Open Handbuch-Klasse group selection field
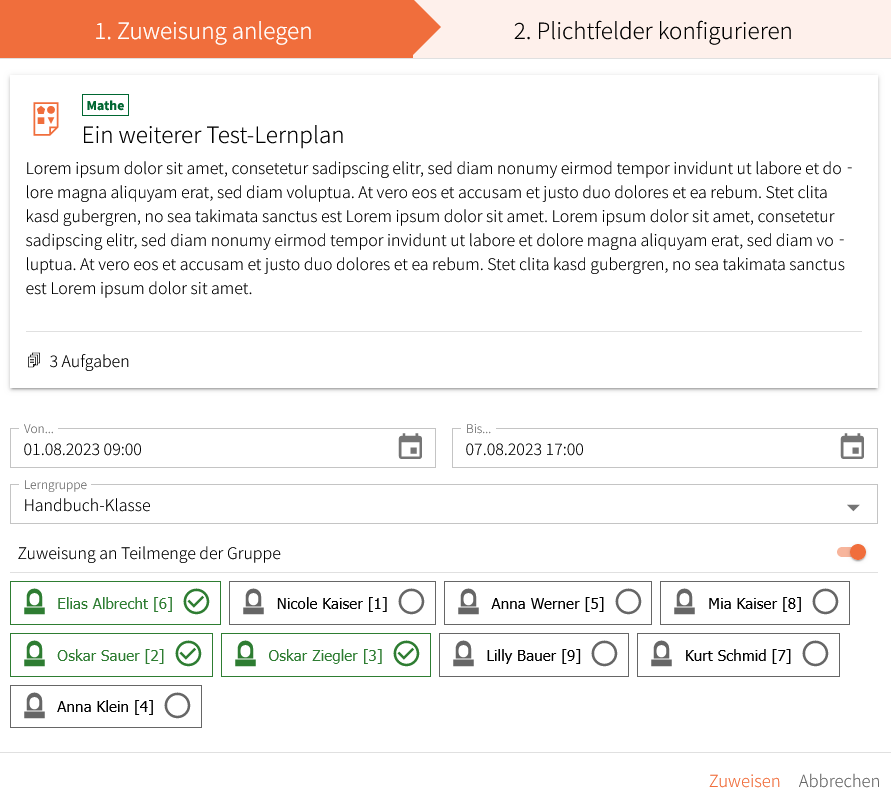Image resolution: width=891 pixels, height=806 pixels. coord(444,504)
